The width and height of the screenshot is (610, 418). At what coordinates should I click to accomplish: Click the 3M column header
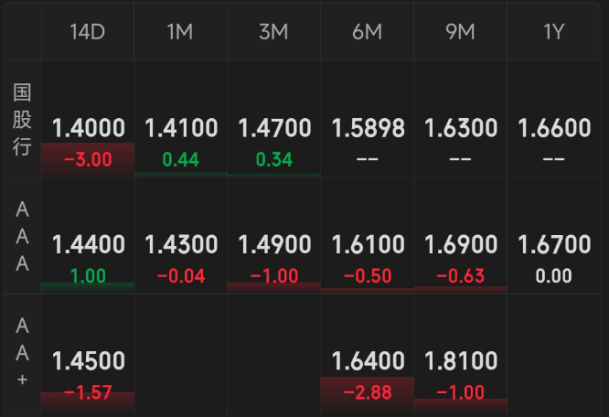[x=273, y=32]
